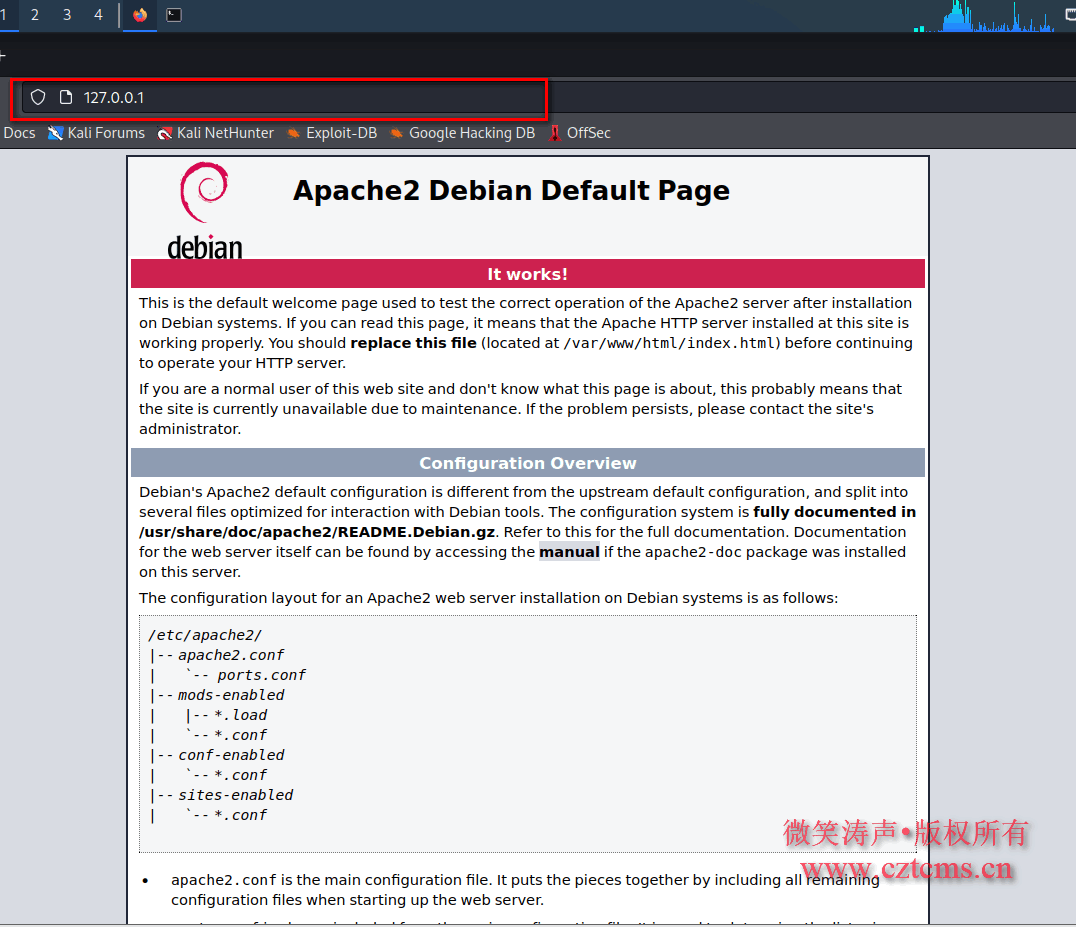Image resolution: width=1076 pixels, height=927 pixels.
Task: Open the Exploit-DB bookmark
Action: tap(332, 133)
